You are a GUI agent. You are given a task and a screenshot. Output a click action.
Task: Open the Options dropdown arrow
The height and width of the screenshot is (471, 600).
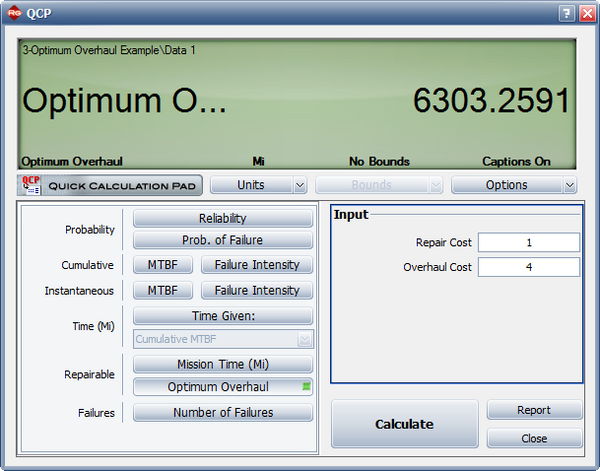coord(570,185)
